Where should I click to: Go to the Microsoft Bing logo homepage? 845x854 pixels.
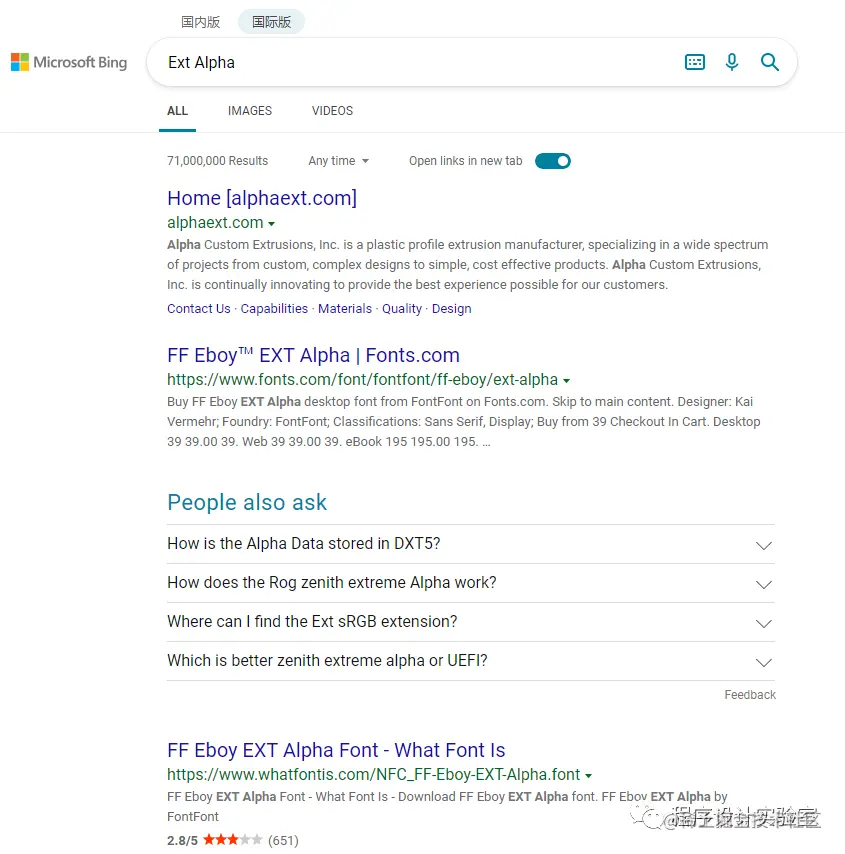[69, 62]
